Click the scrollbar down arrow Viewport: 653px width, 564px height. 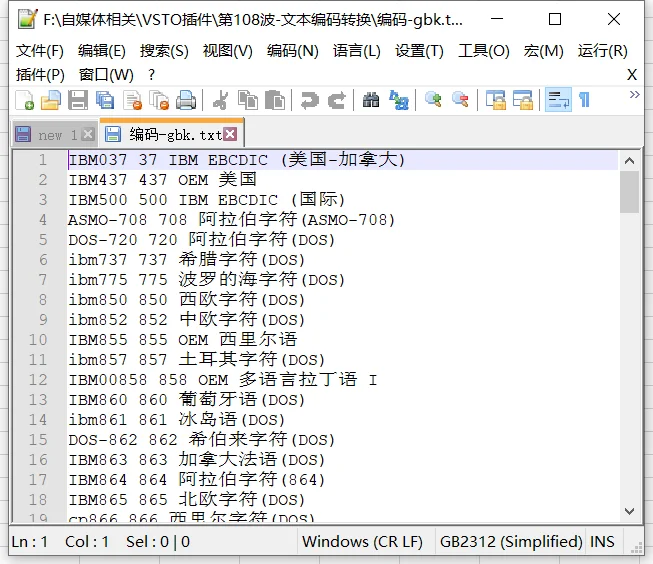pyautogui.click(x=629, y=511)
